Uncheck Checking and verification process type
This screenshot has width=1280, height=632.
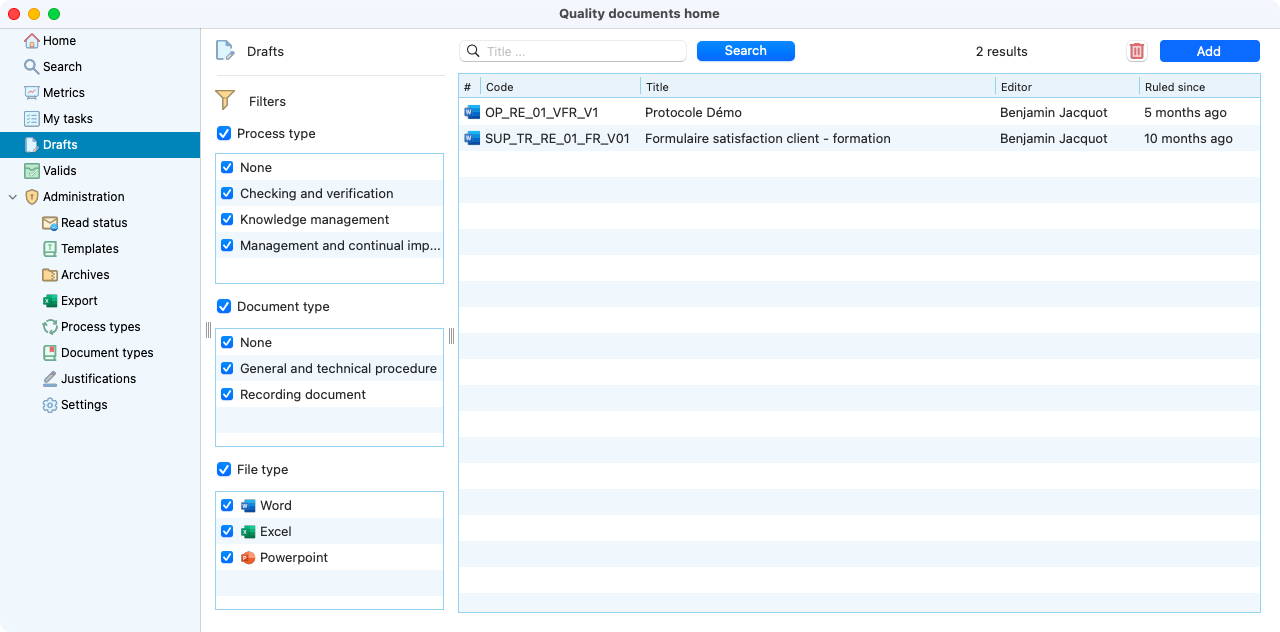(x=227, y=193)
